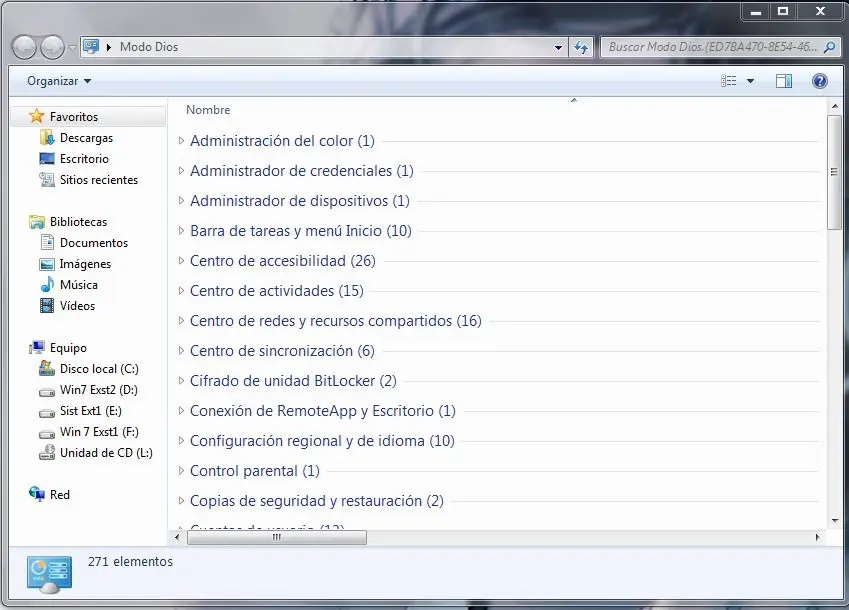The image size is (849, 610).
Task: Click the Red network icon
Action: (37, 494)
